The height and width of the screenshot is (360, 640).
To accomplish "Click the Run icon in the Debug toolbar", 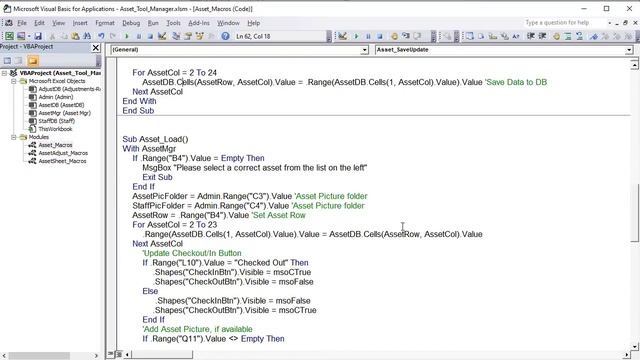I will click(x=356, y=36).
